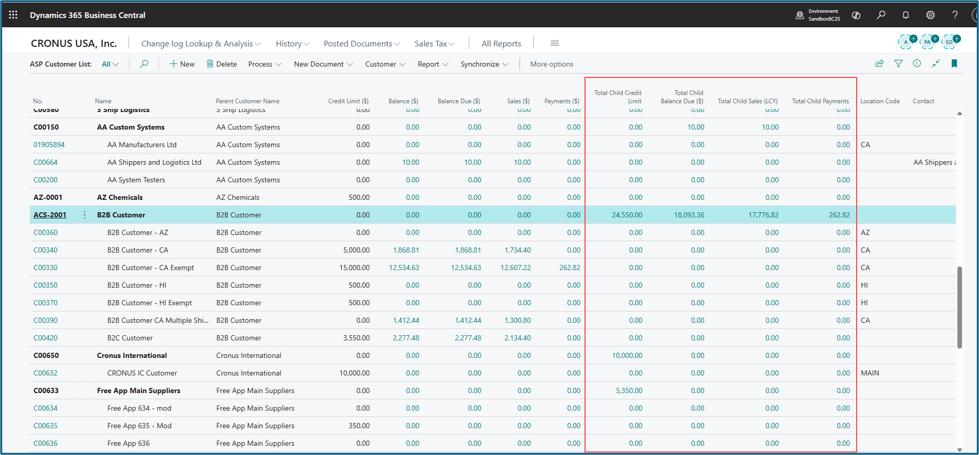
Task: Show More options in the action bar
Action: coord(551,64)
